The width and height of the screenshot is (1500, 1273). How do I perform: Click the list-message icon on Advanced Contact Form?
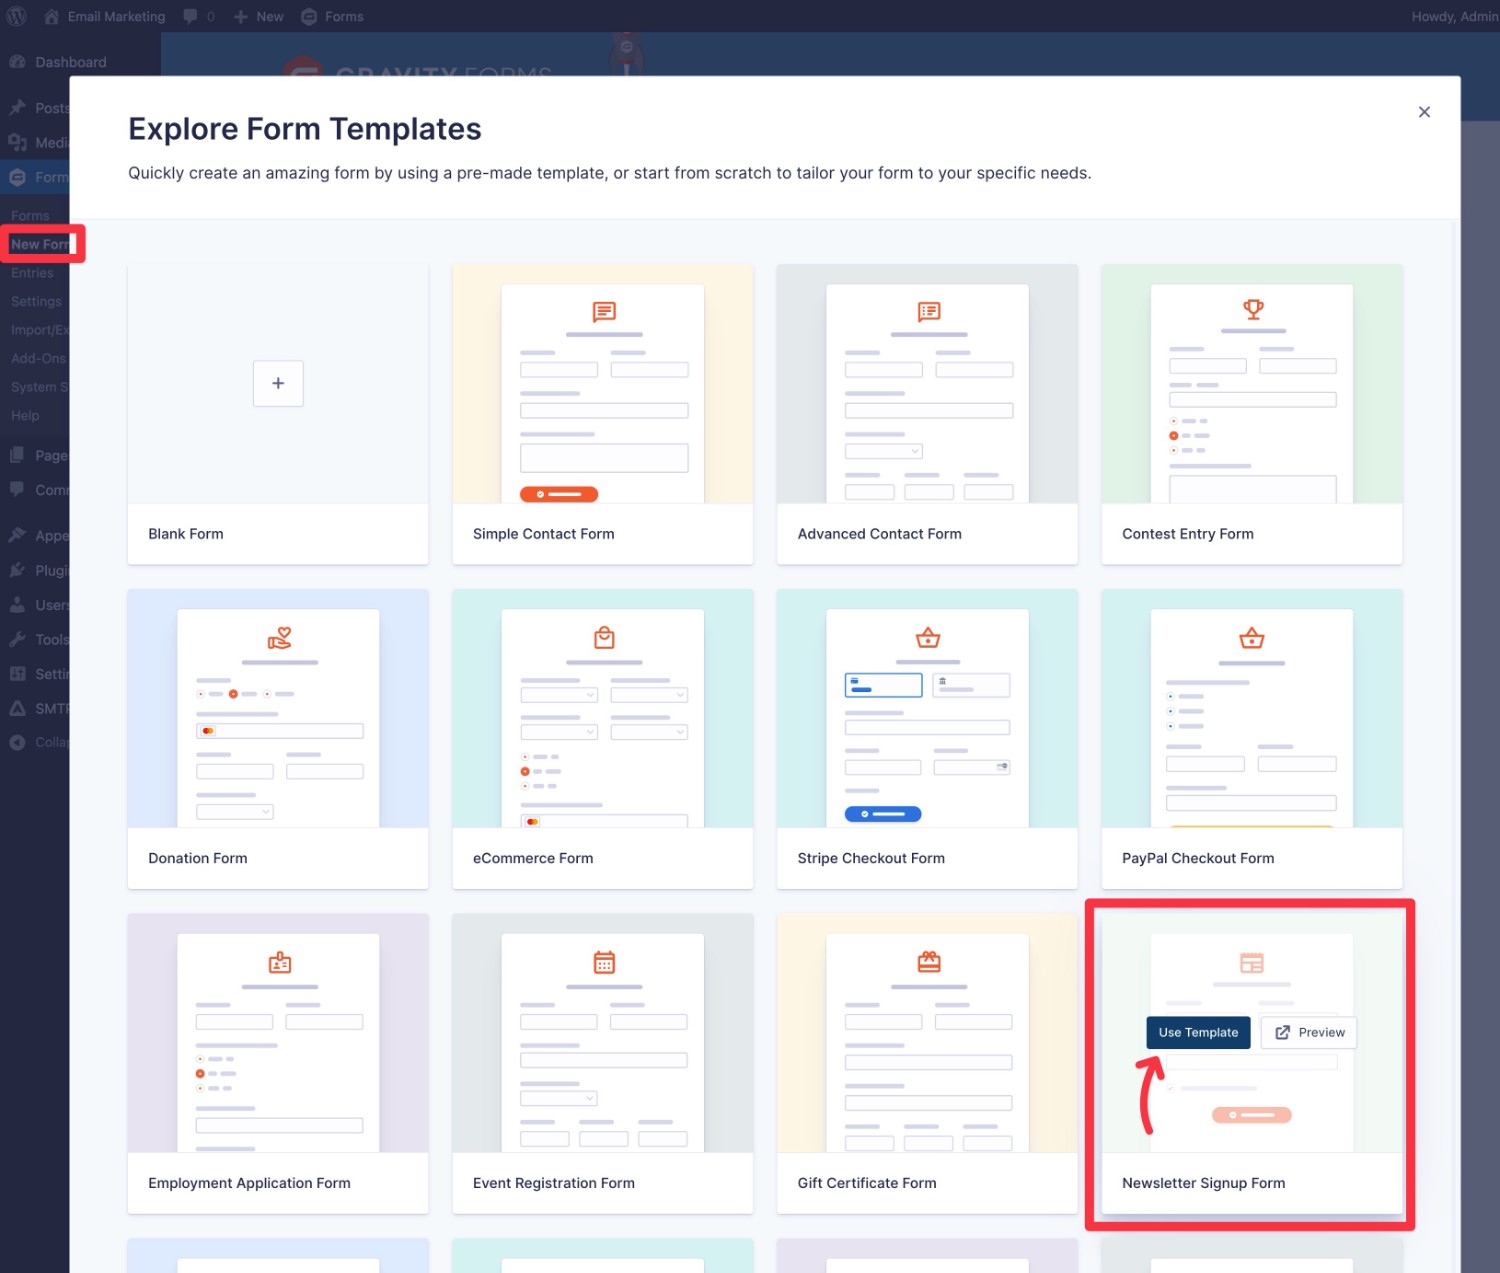coord(929,312)
